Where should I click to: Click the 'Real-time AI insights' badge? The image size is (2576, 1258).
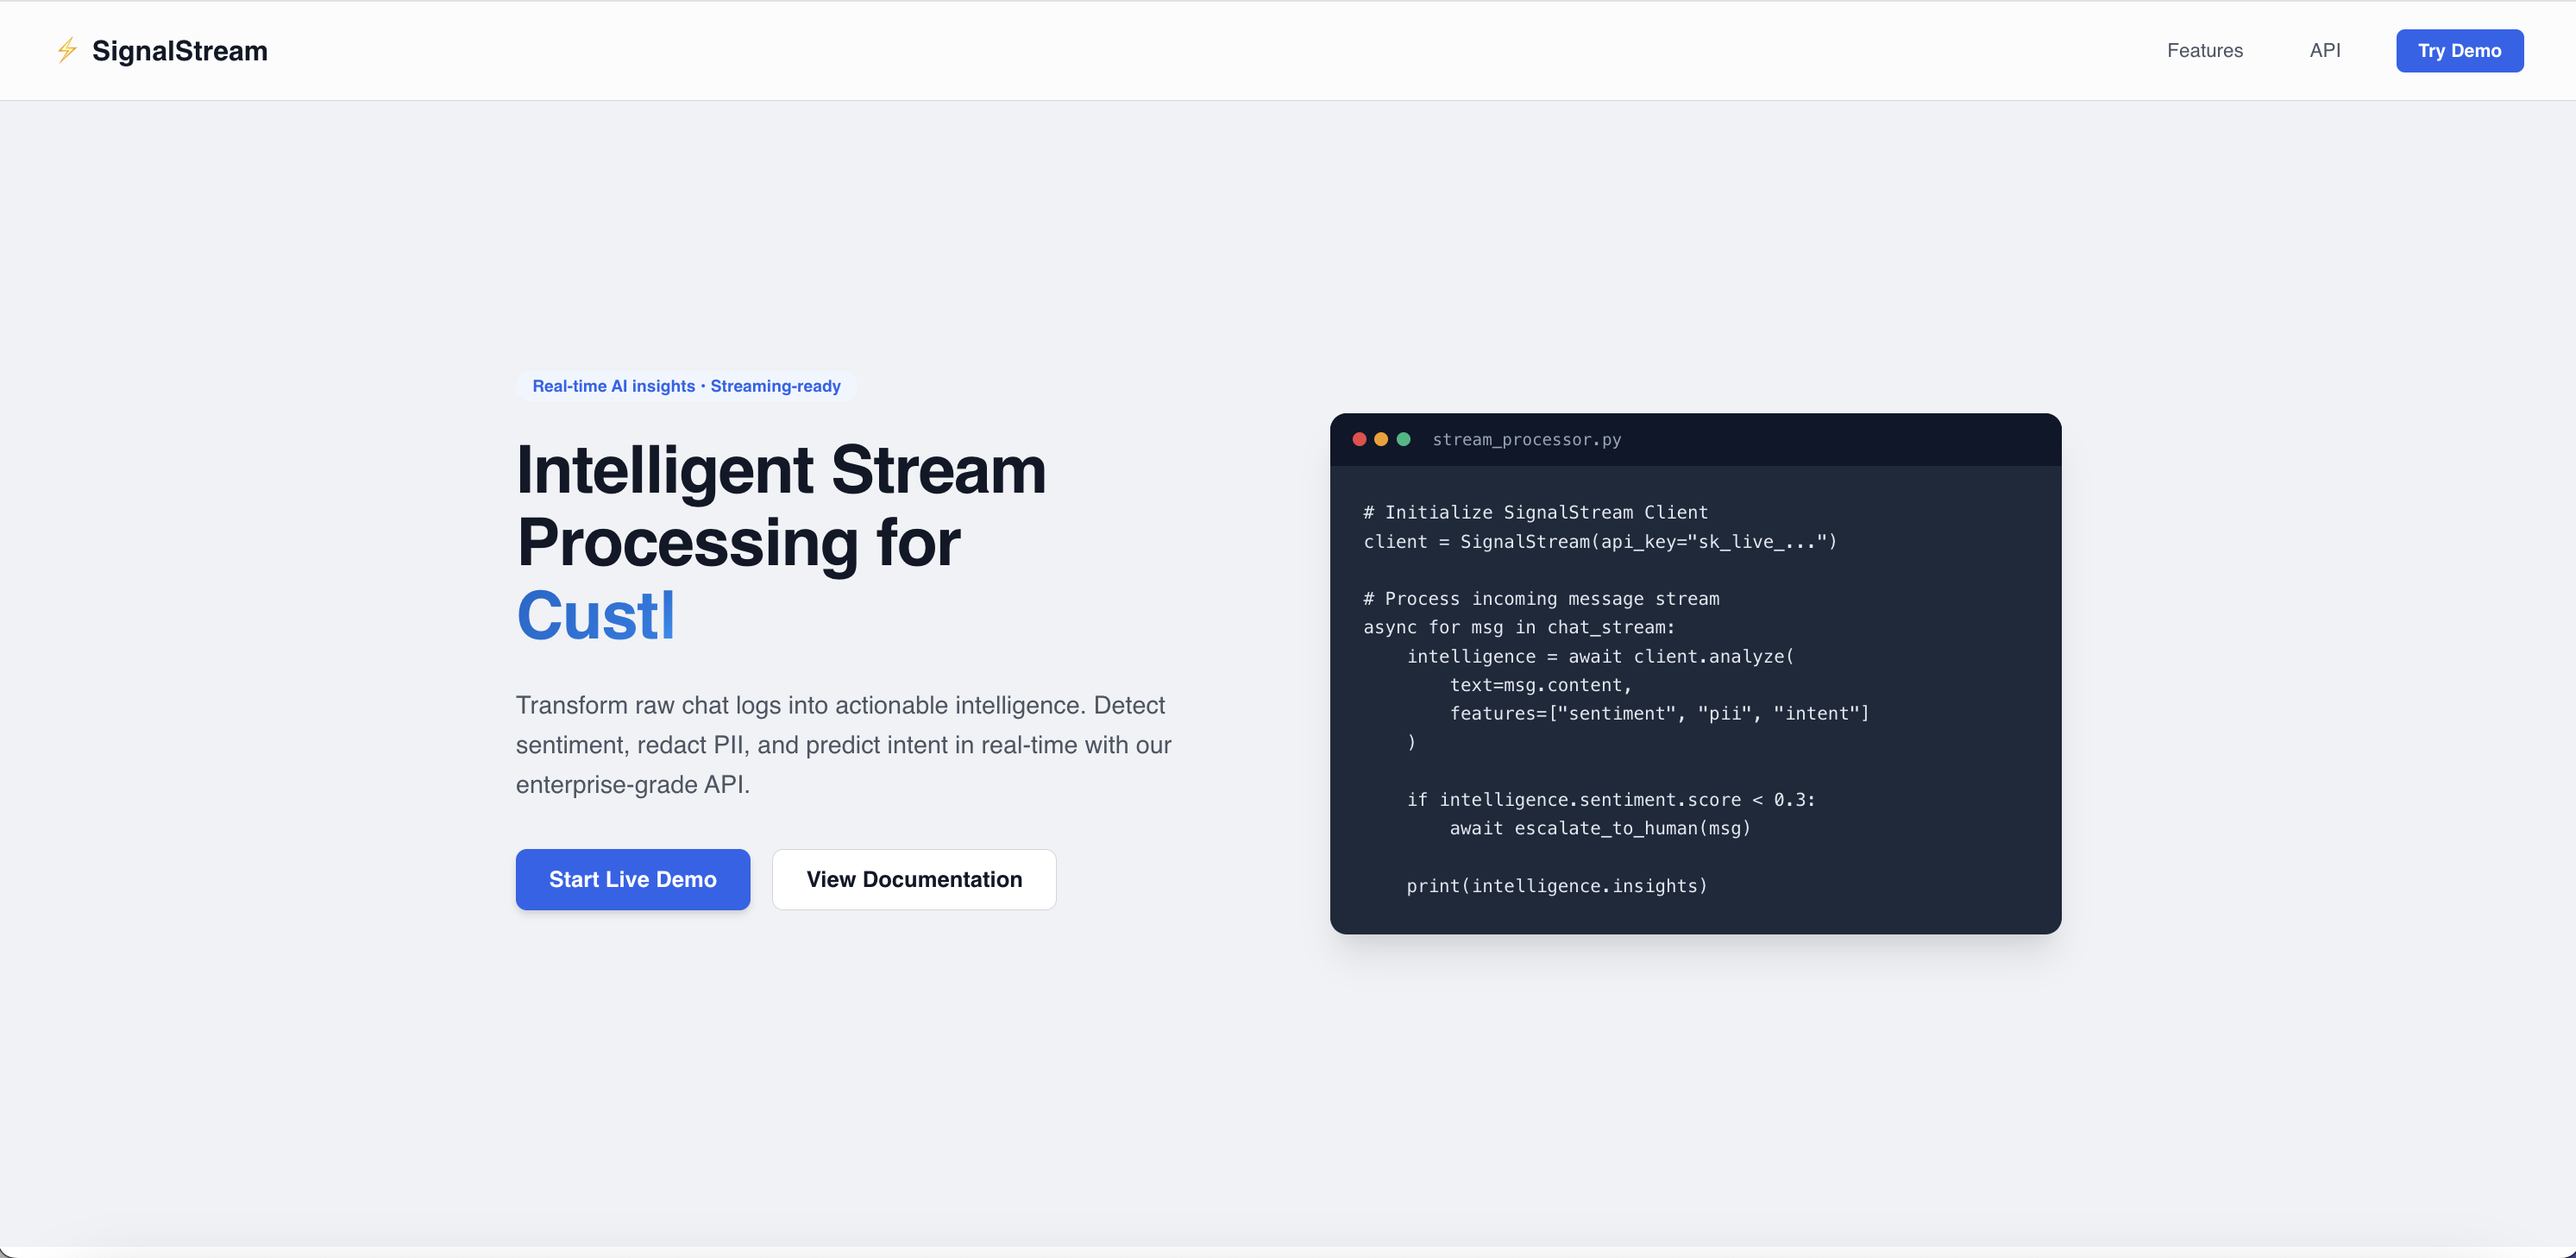(x=686, y=386)
